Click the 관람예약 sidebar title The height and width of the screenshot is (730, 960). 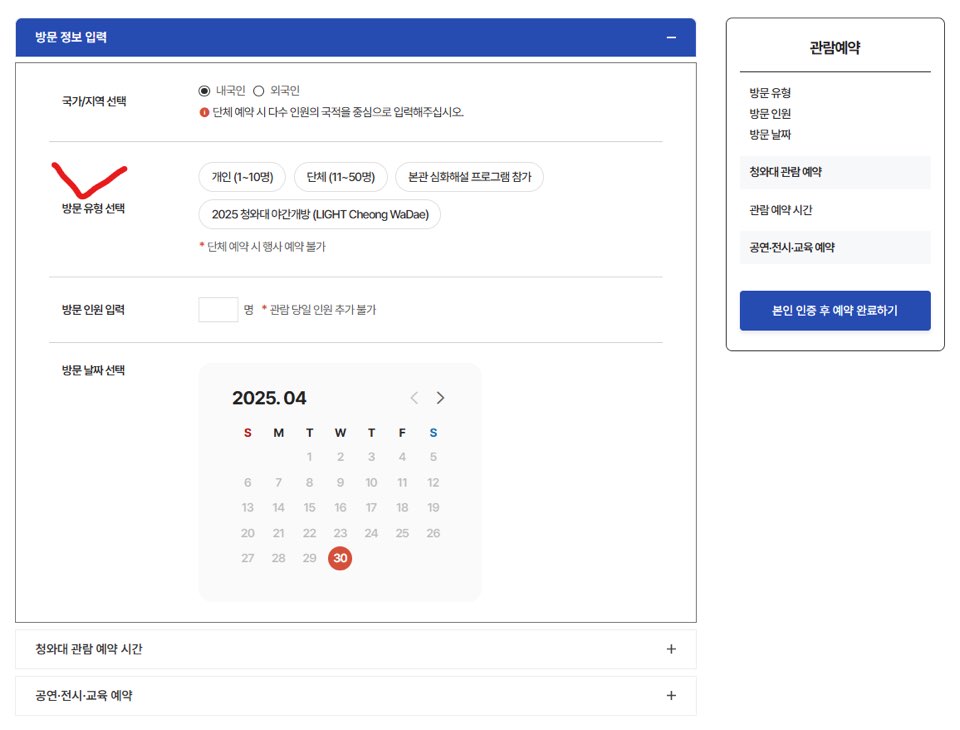(834, 47)
